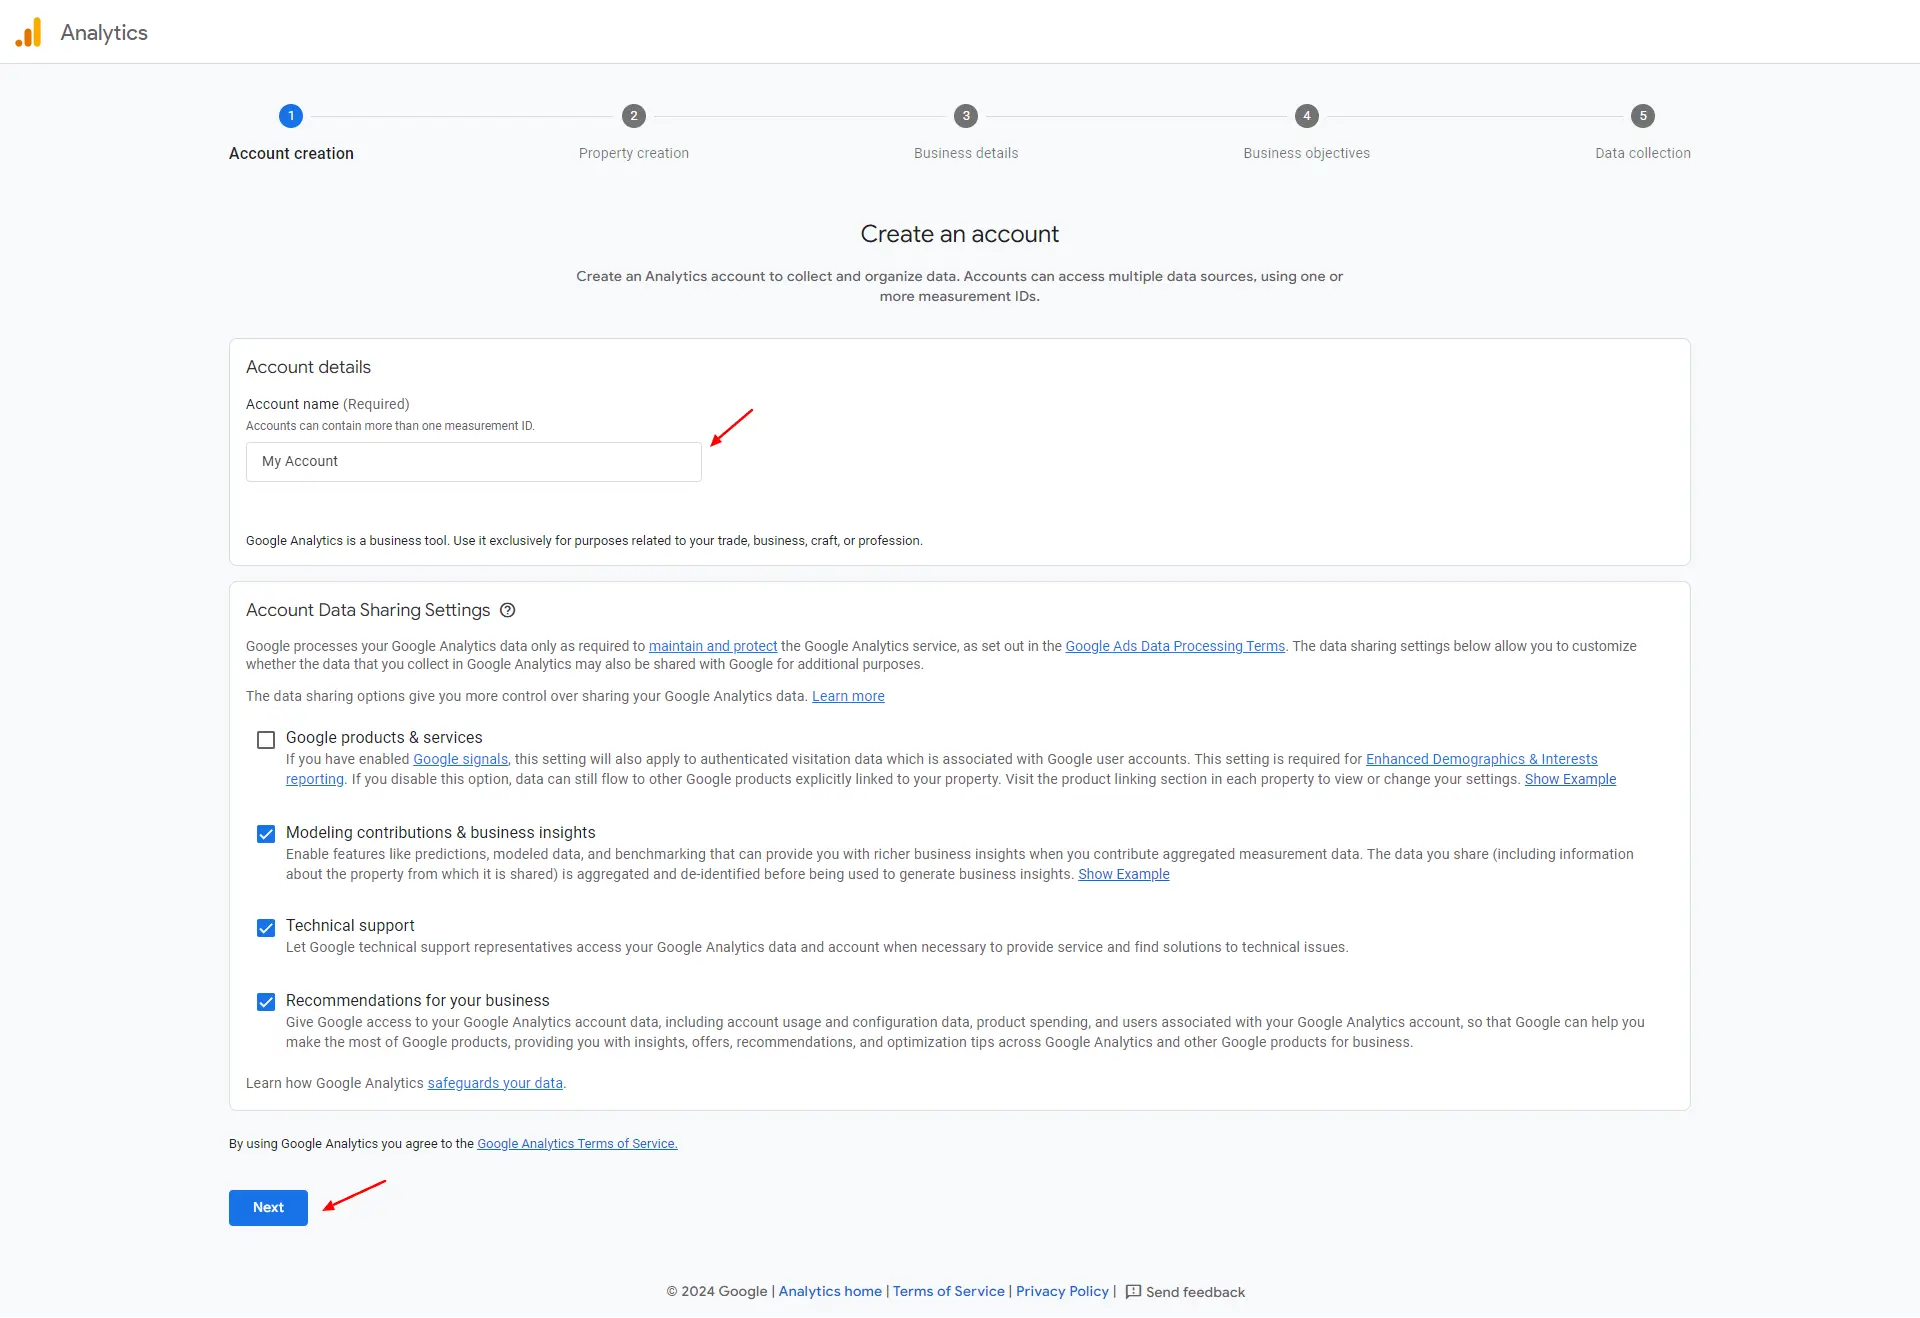
Task: Click the Technical support label
Action: pos(350,926)
